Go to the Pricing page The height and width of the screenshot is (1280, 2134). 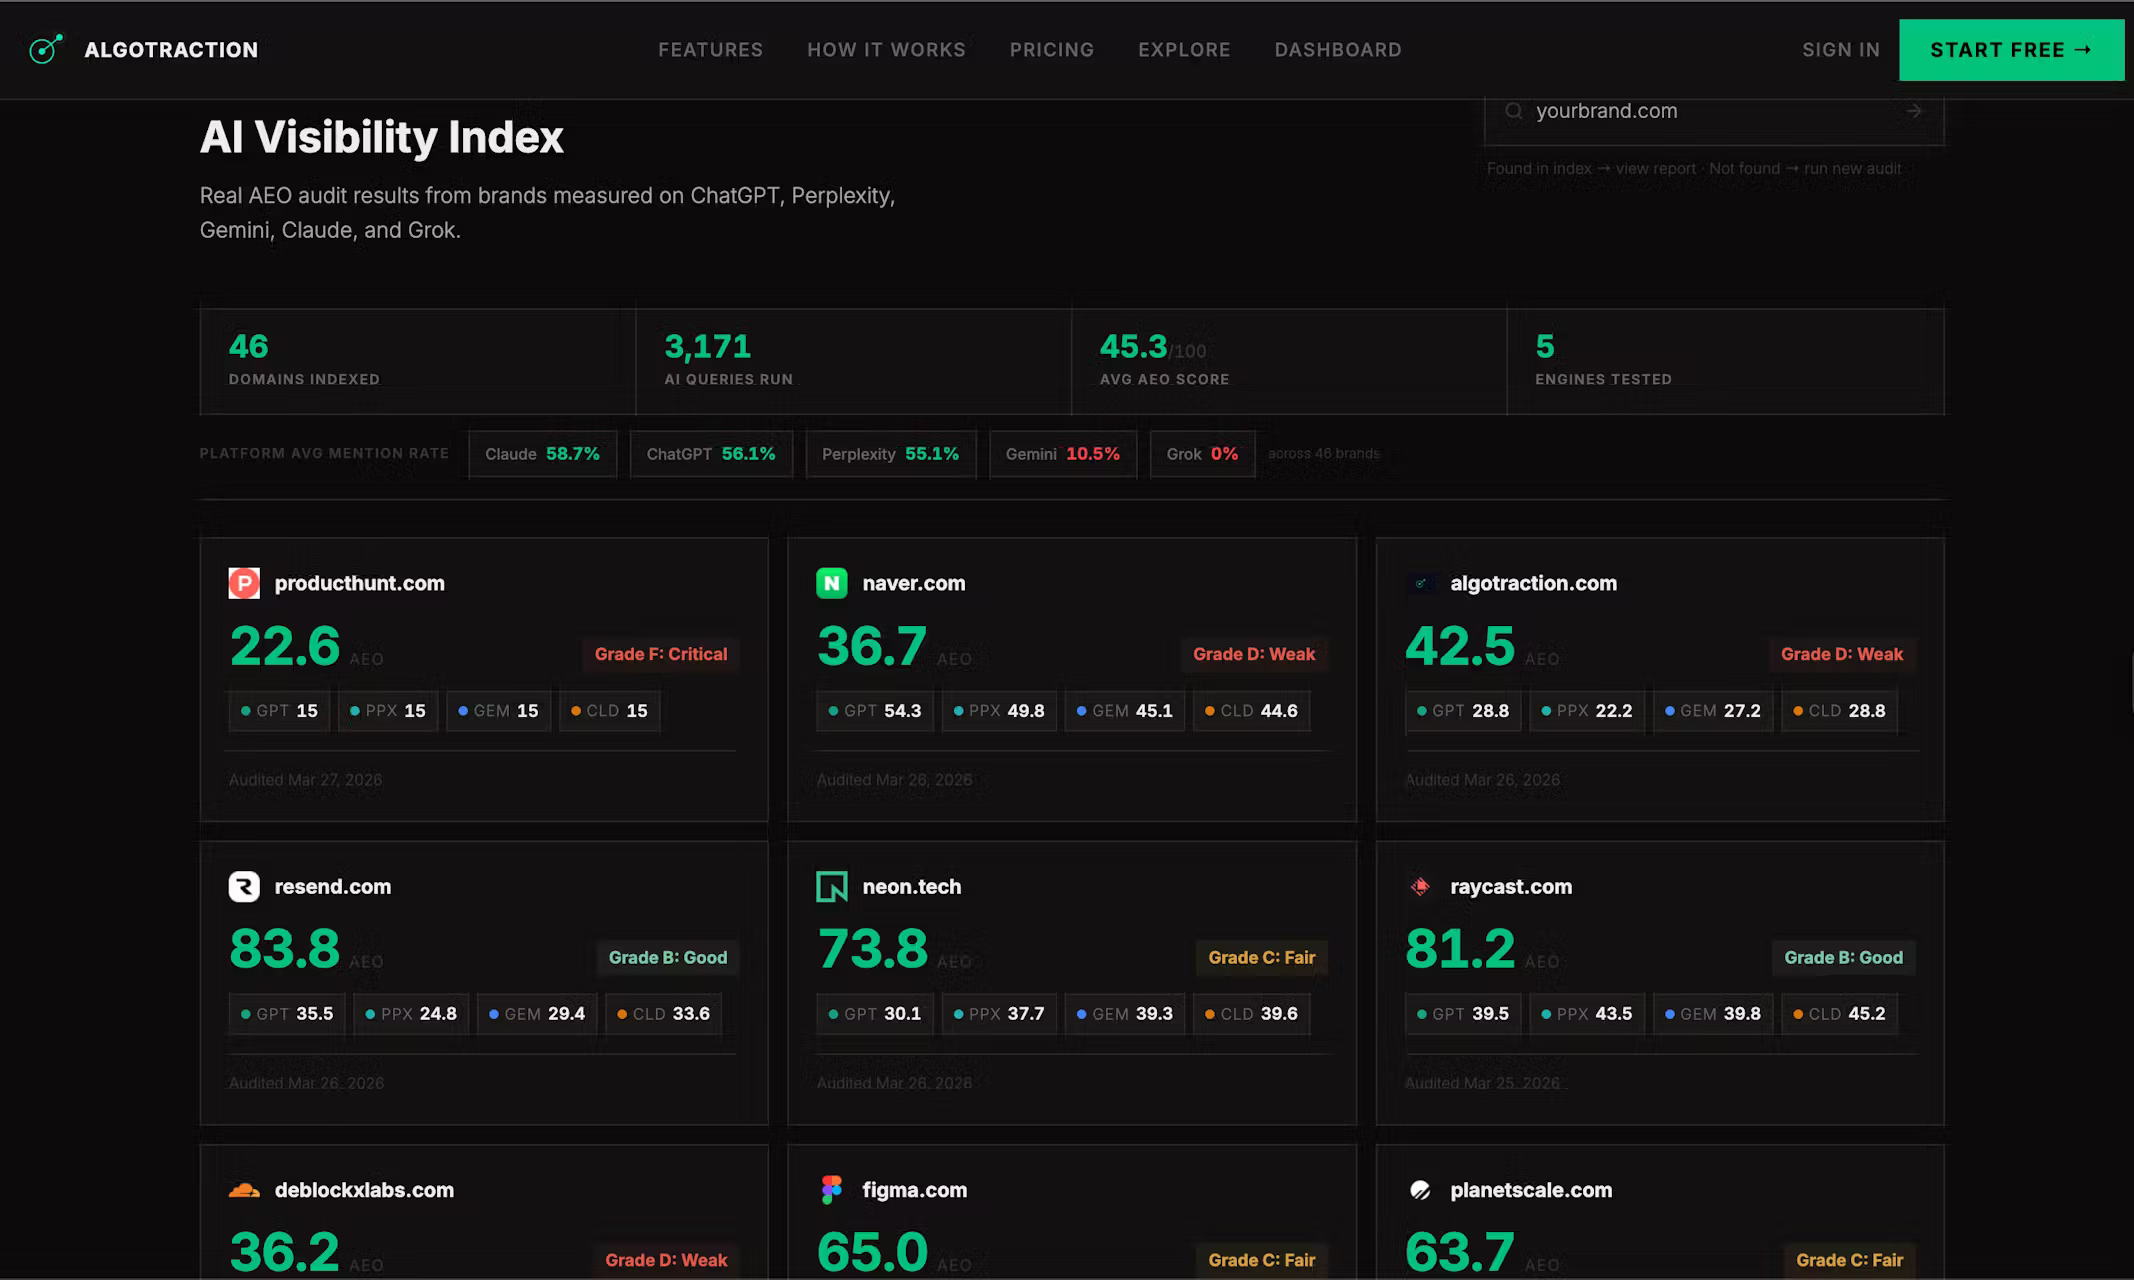(x=1052, y=49)
